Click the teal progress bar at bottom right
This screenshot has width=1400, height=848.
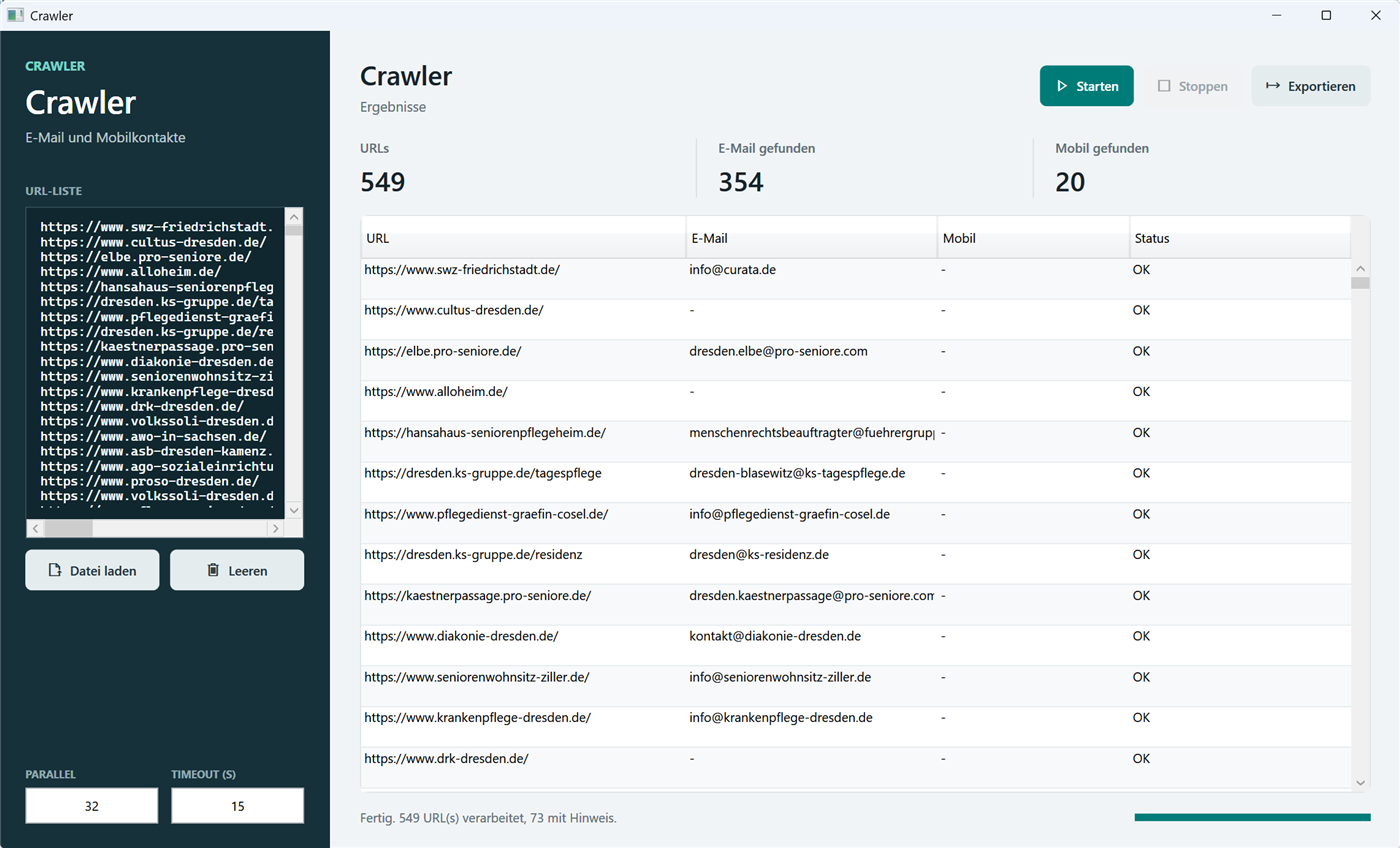(1252, 818)
